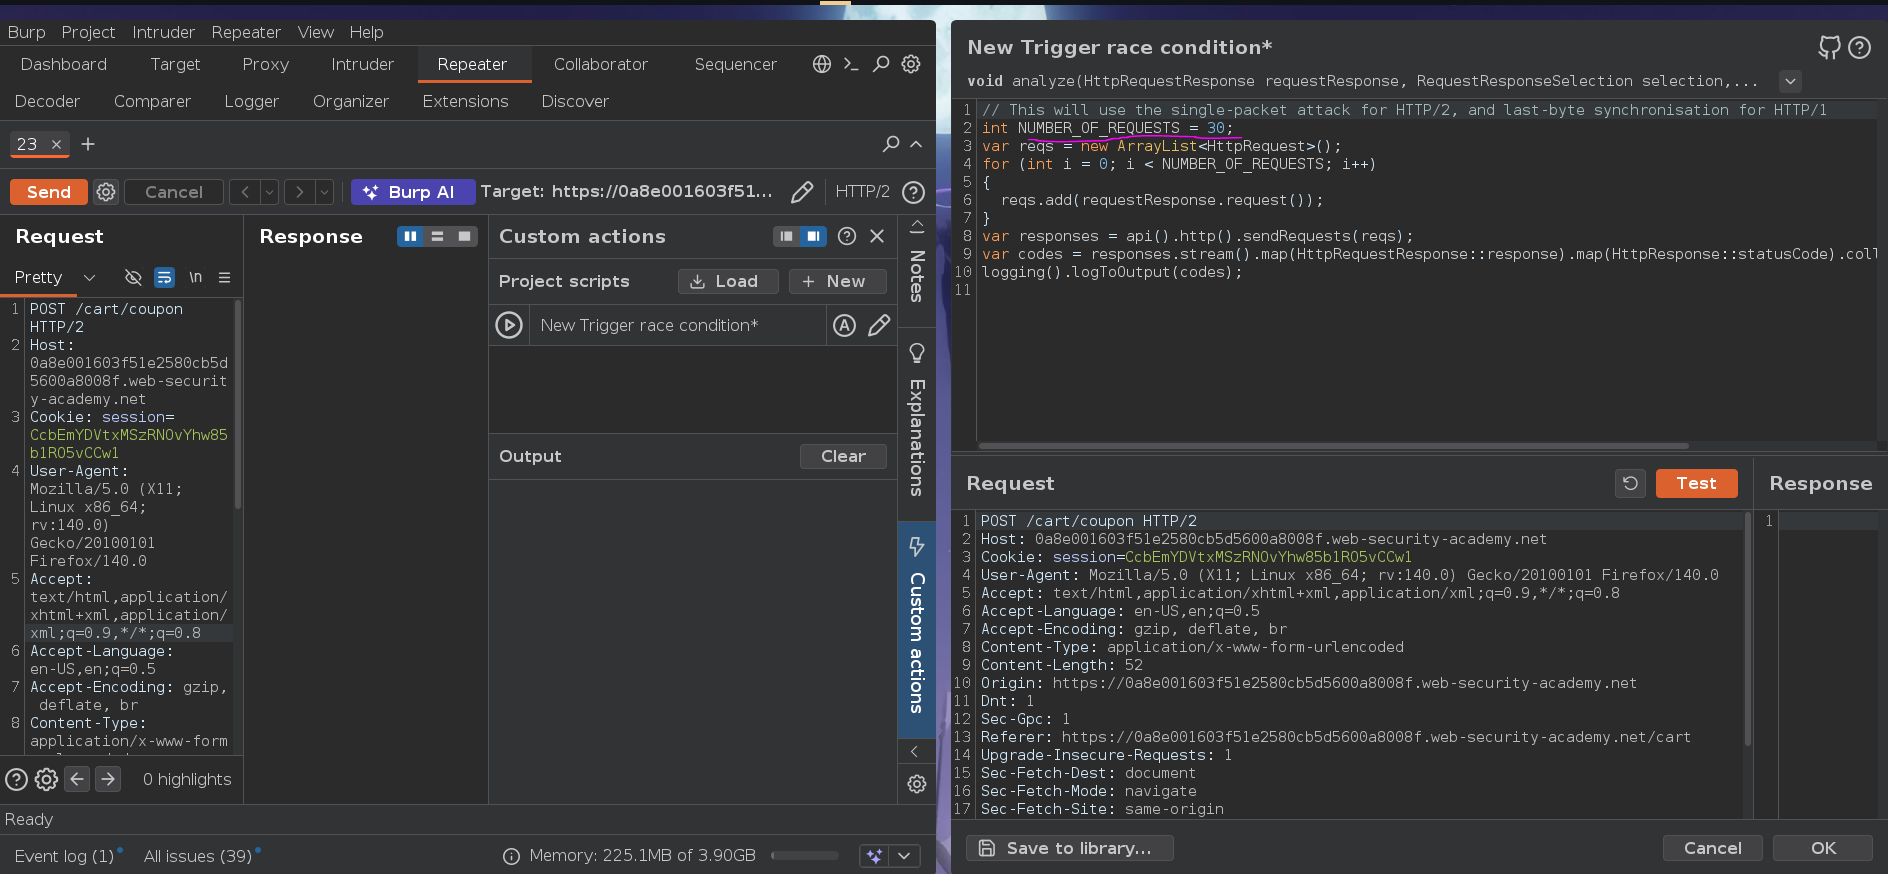
Task: Open the Repeater help question mark icon
Action: pos(913,192)
